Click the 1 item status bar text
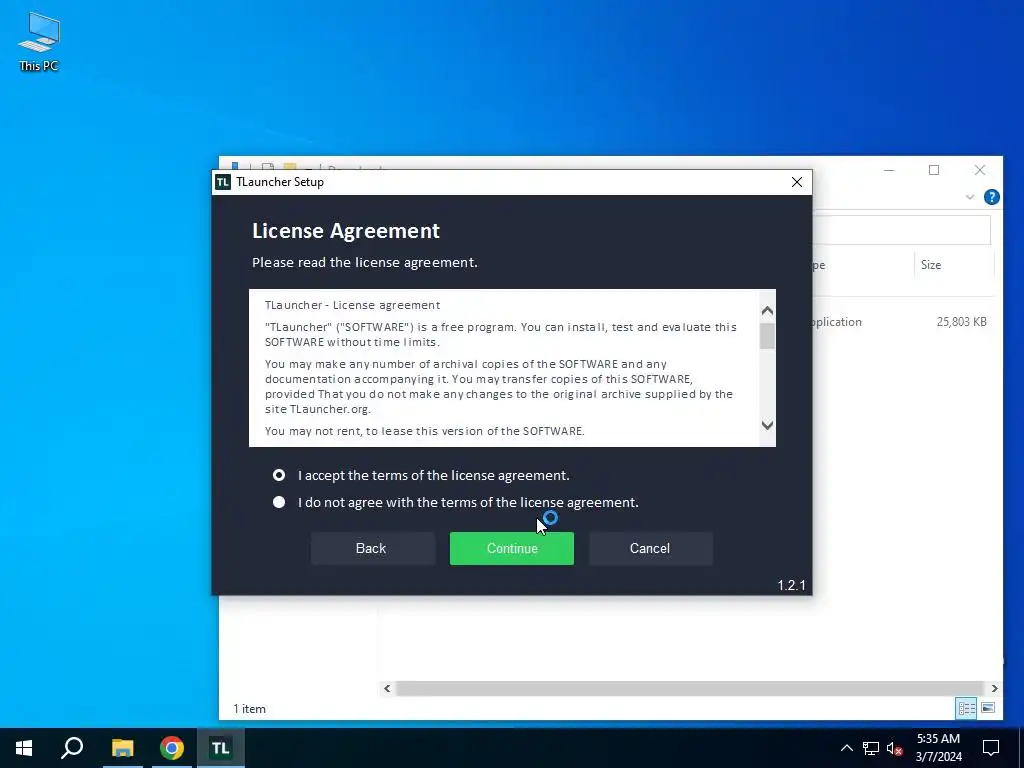Image resolution: width=1024 pixels, height=768 pixels. [x=249, y=709]
